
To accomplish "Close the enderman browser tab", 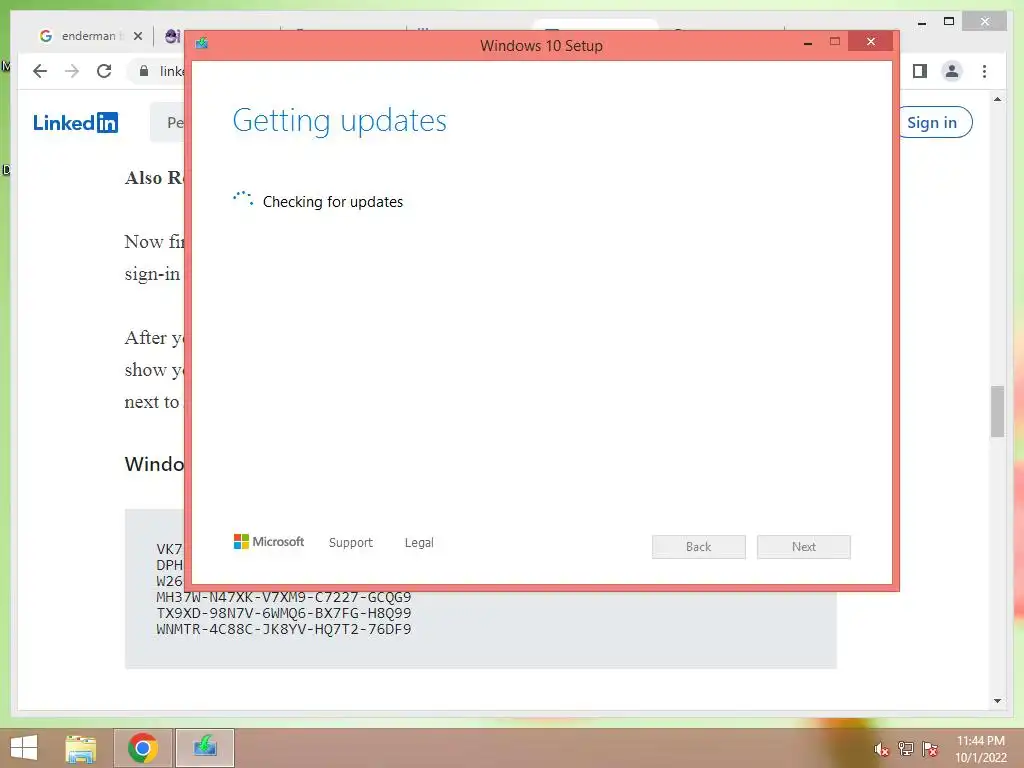I will point(138,36).
